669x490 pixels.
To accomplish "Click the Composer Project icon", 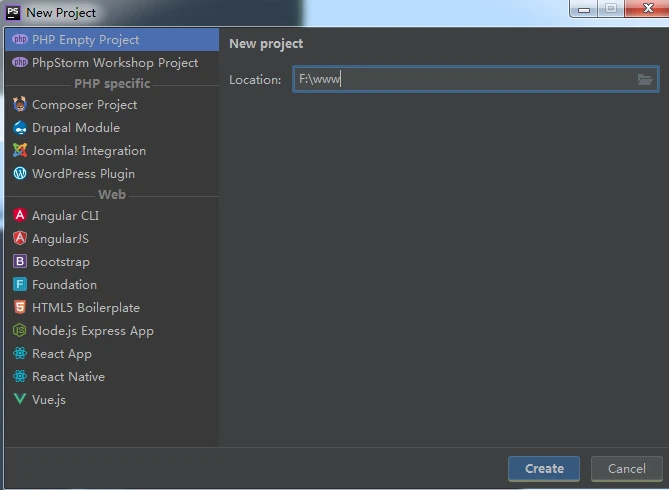I will click(x=20, y=105).
